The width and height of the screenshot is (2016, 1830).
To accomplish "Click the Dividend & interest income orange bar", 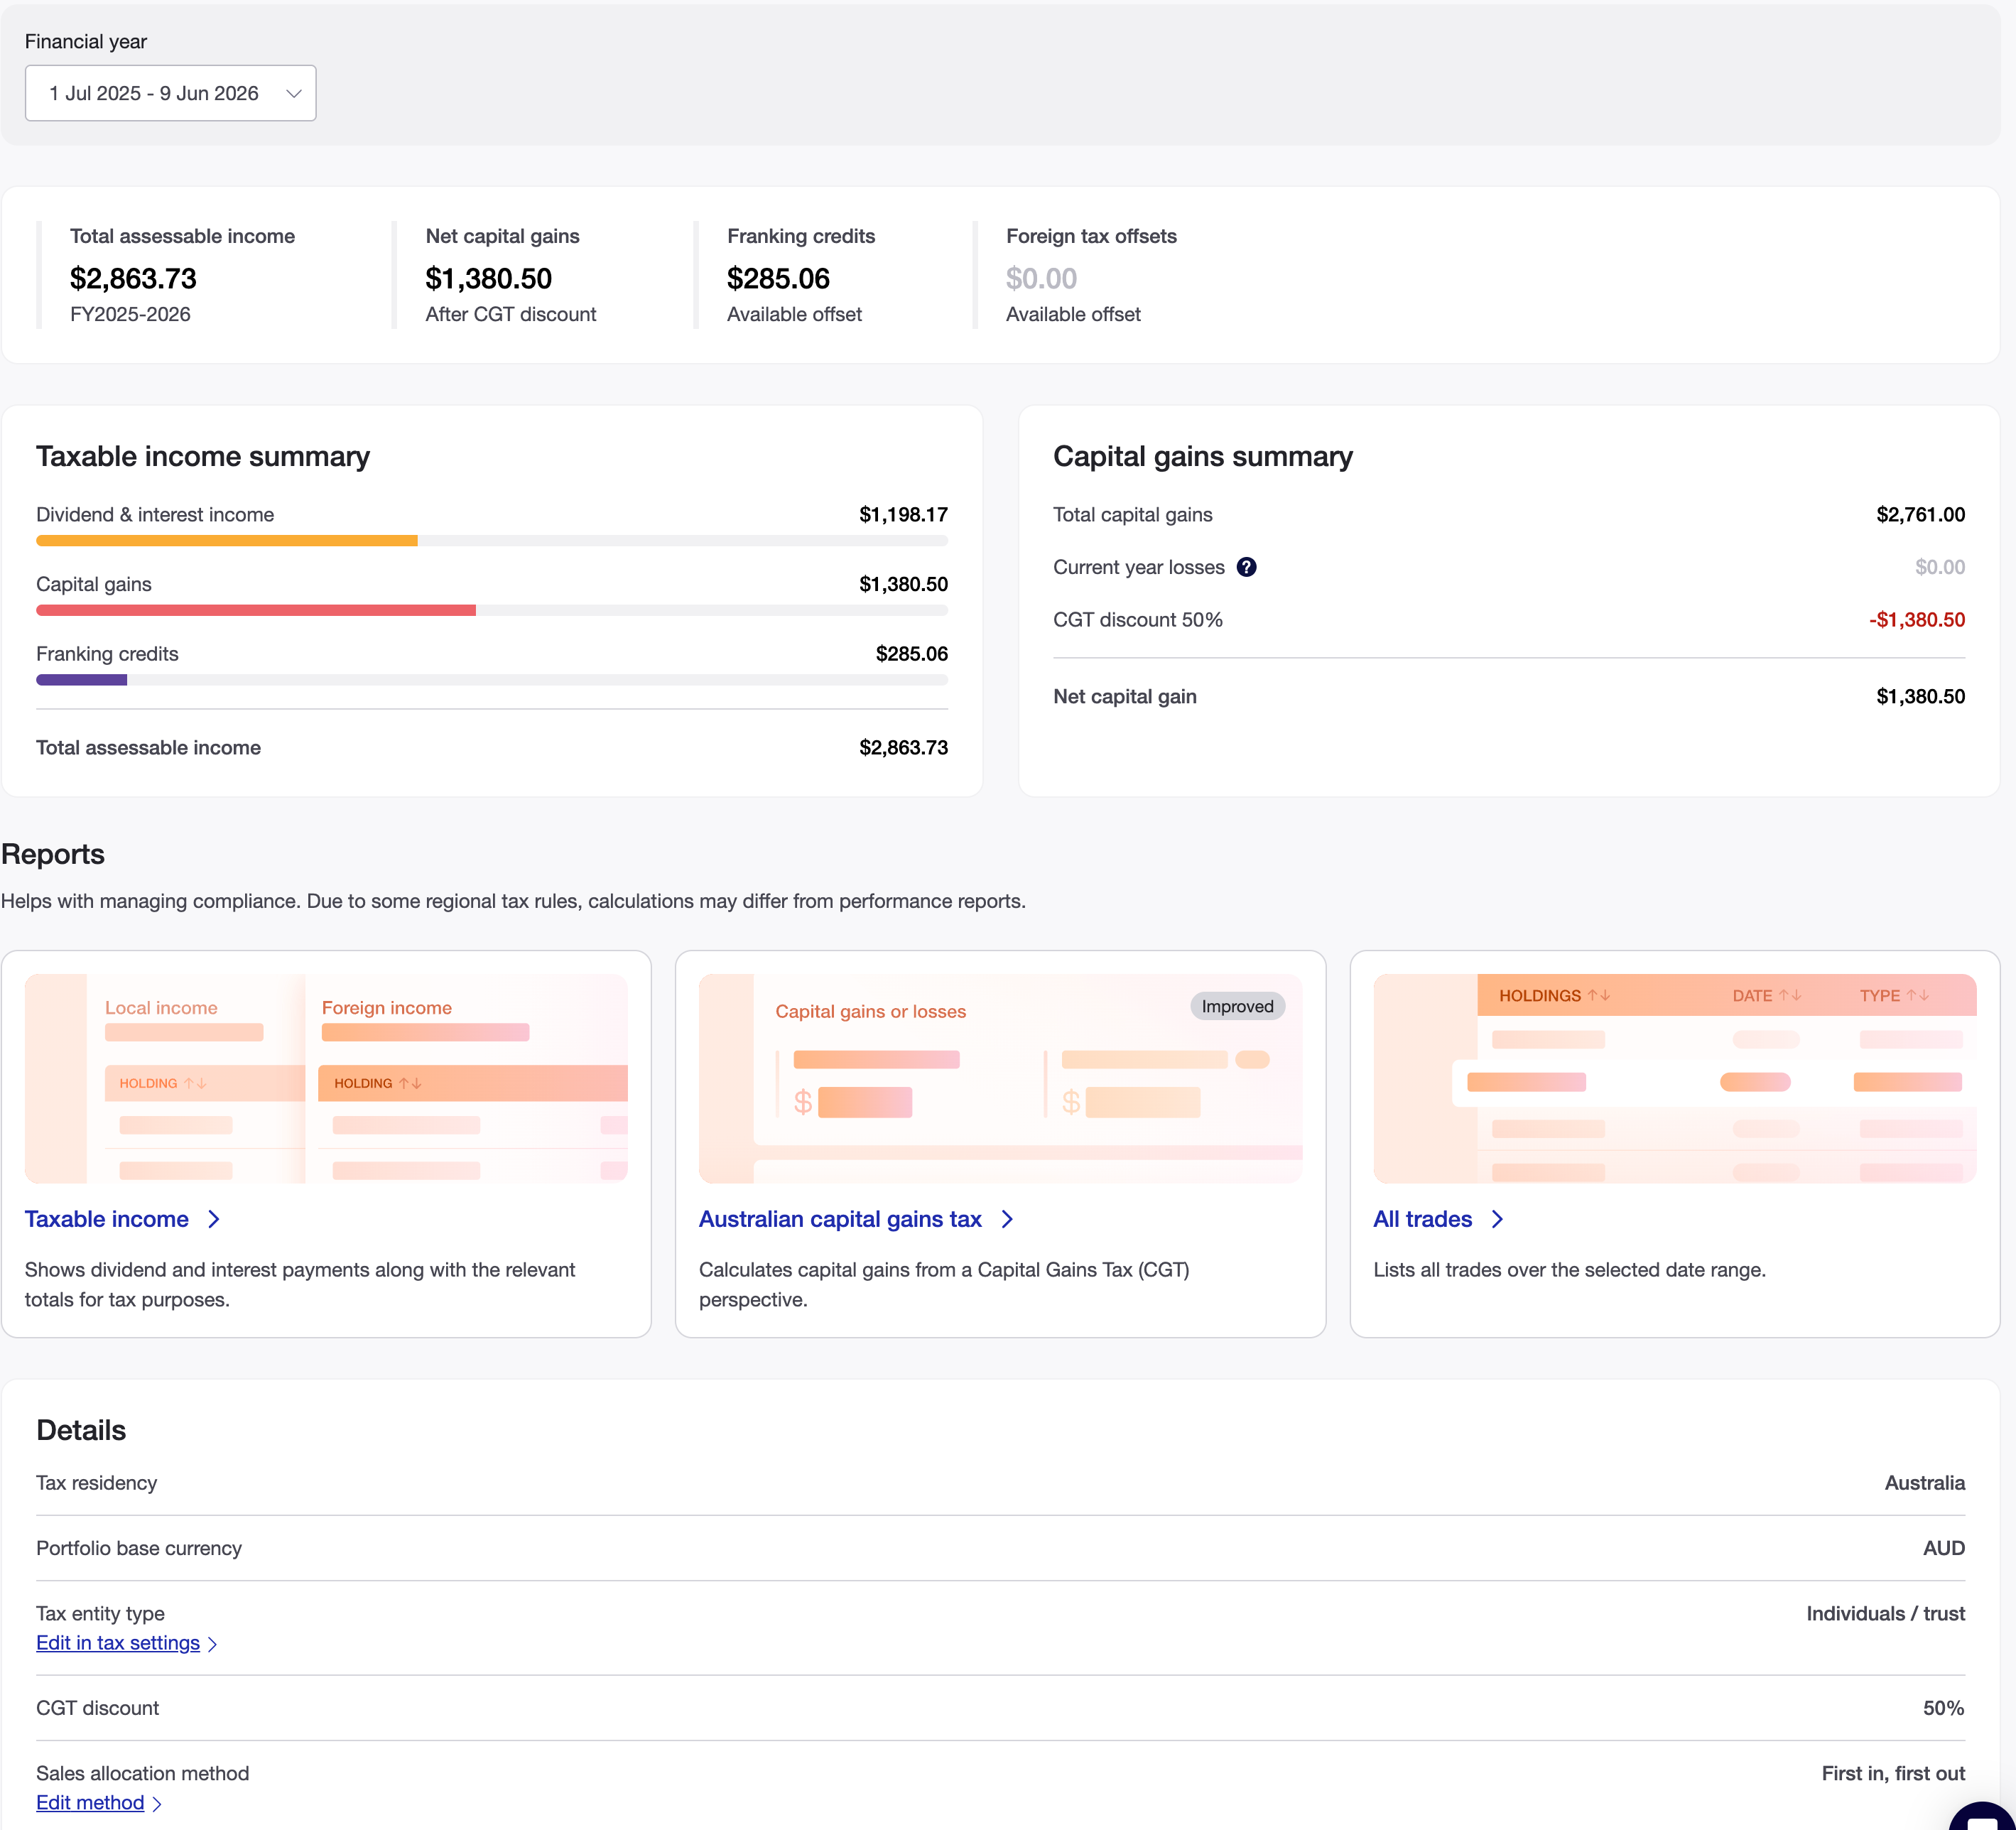I will 227,541.
